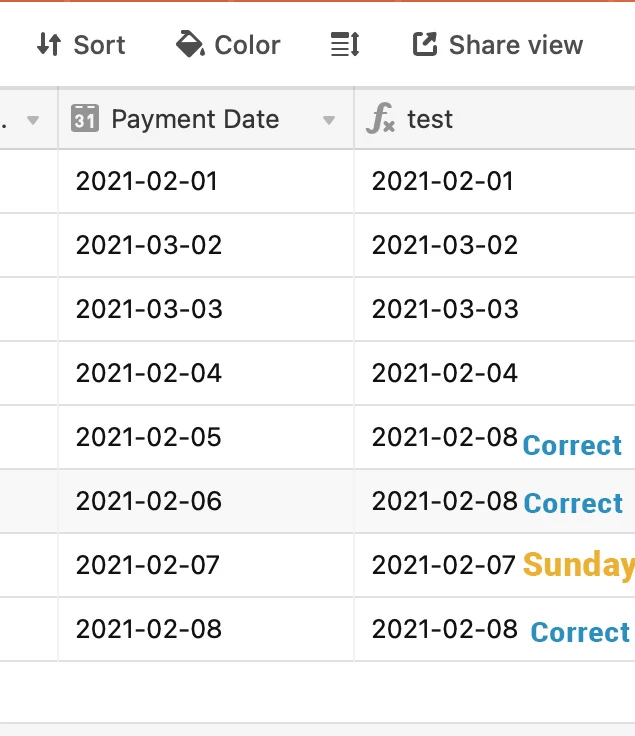This screenshot has width=635, height=736.
Task: Open Share view options
Action: click(497, 45)
